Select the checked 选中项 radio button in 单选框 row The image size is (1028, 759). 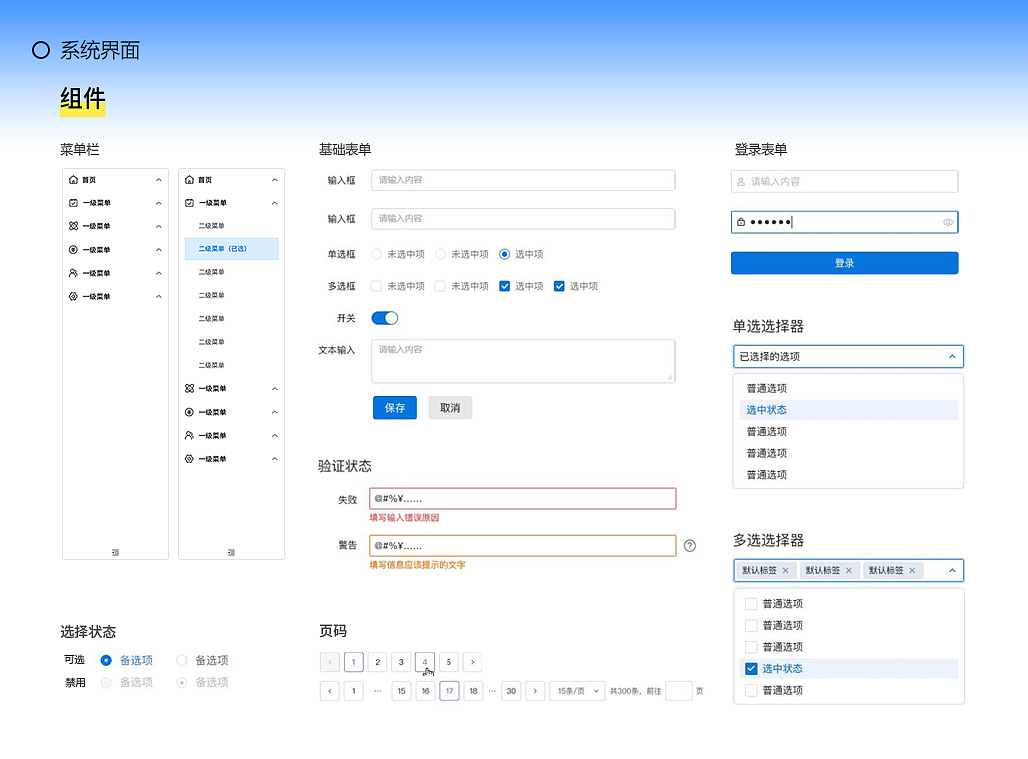pos(504,254)
